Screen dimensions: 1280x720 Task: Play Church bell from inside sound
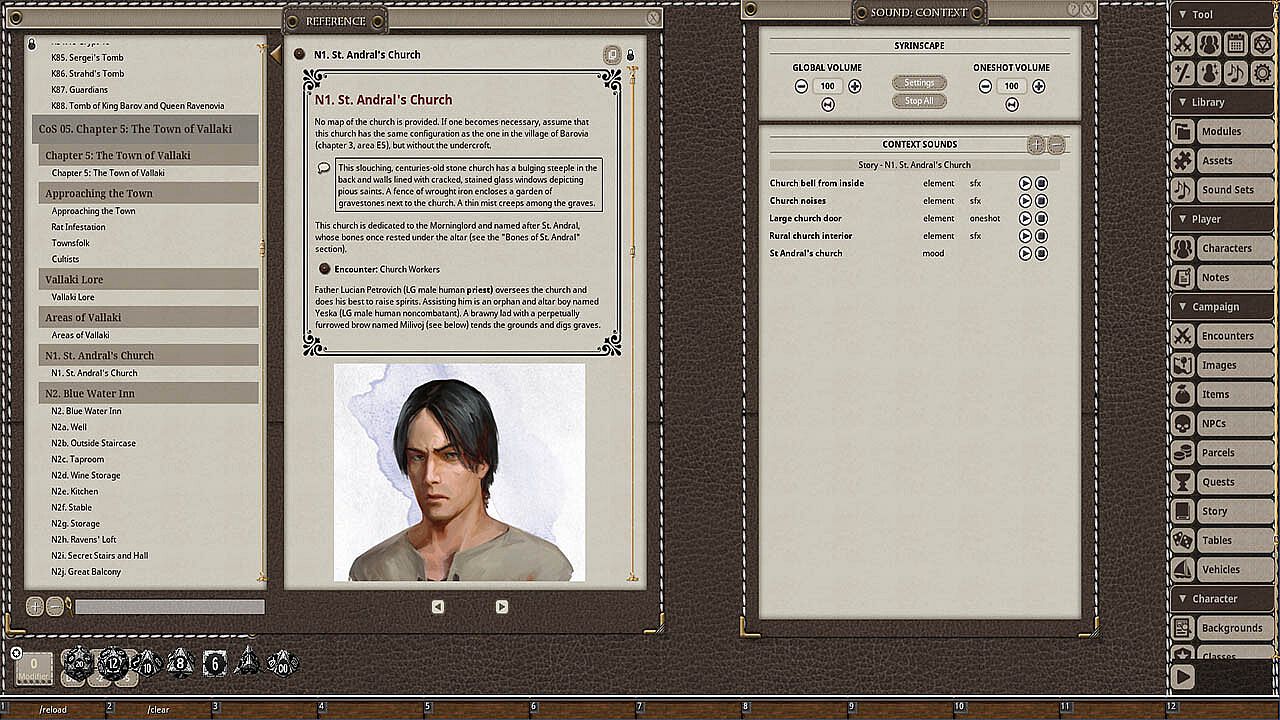click(1025, 184)
